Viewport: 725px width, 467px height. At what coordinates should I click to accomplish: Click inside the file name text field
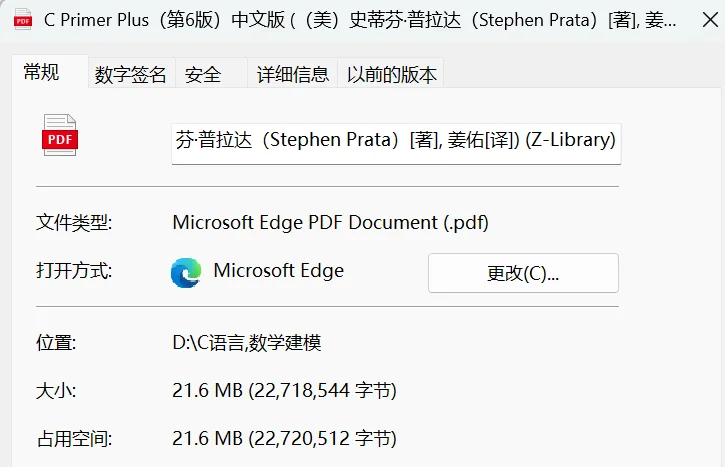(396, 143)
